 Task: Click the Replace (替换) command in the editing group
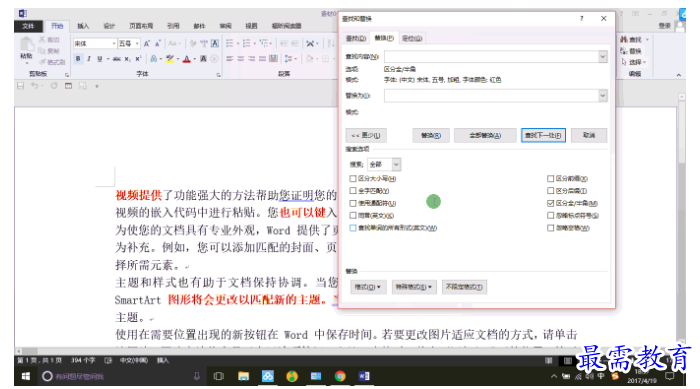631,51
